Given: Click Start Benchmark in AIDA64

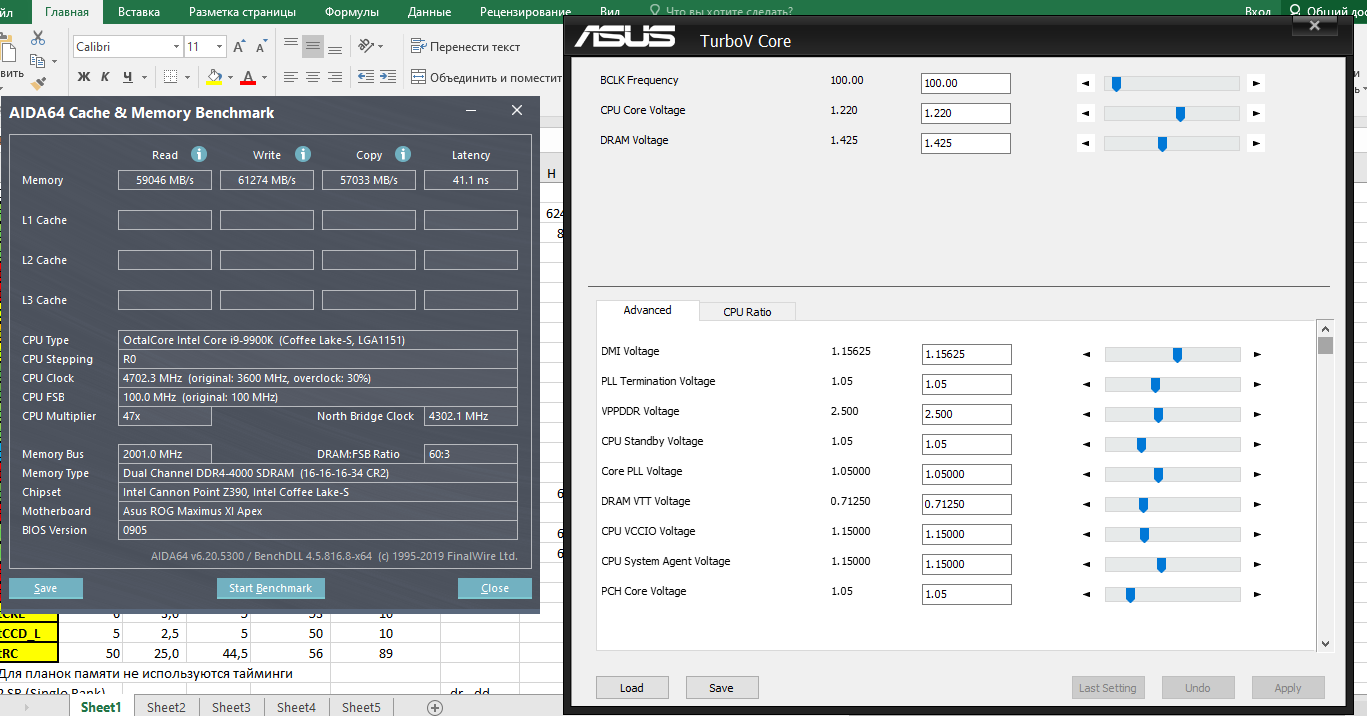Looking at the screenshot, I should tap(270, 588).
